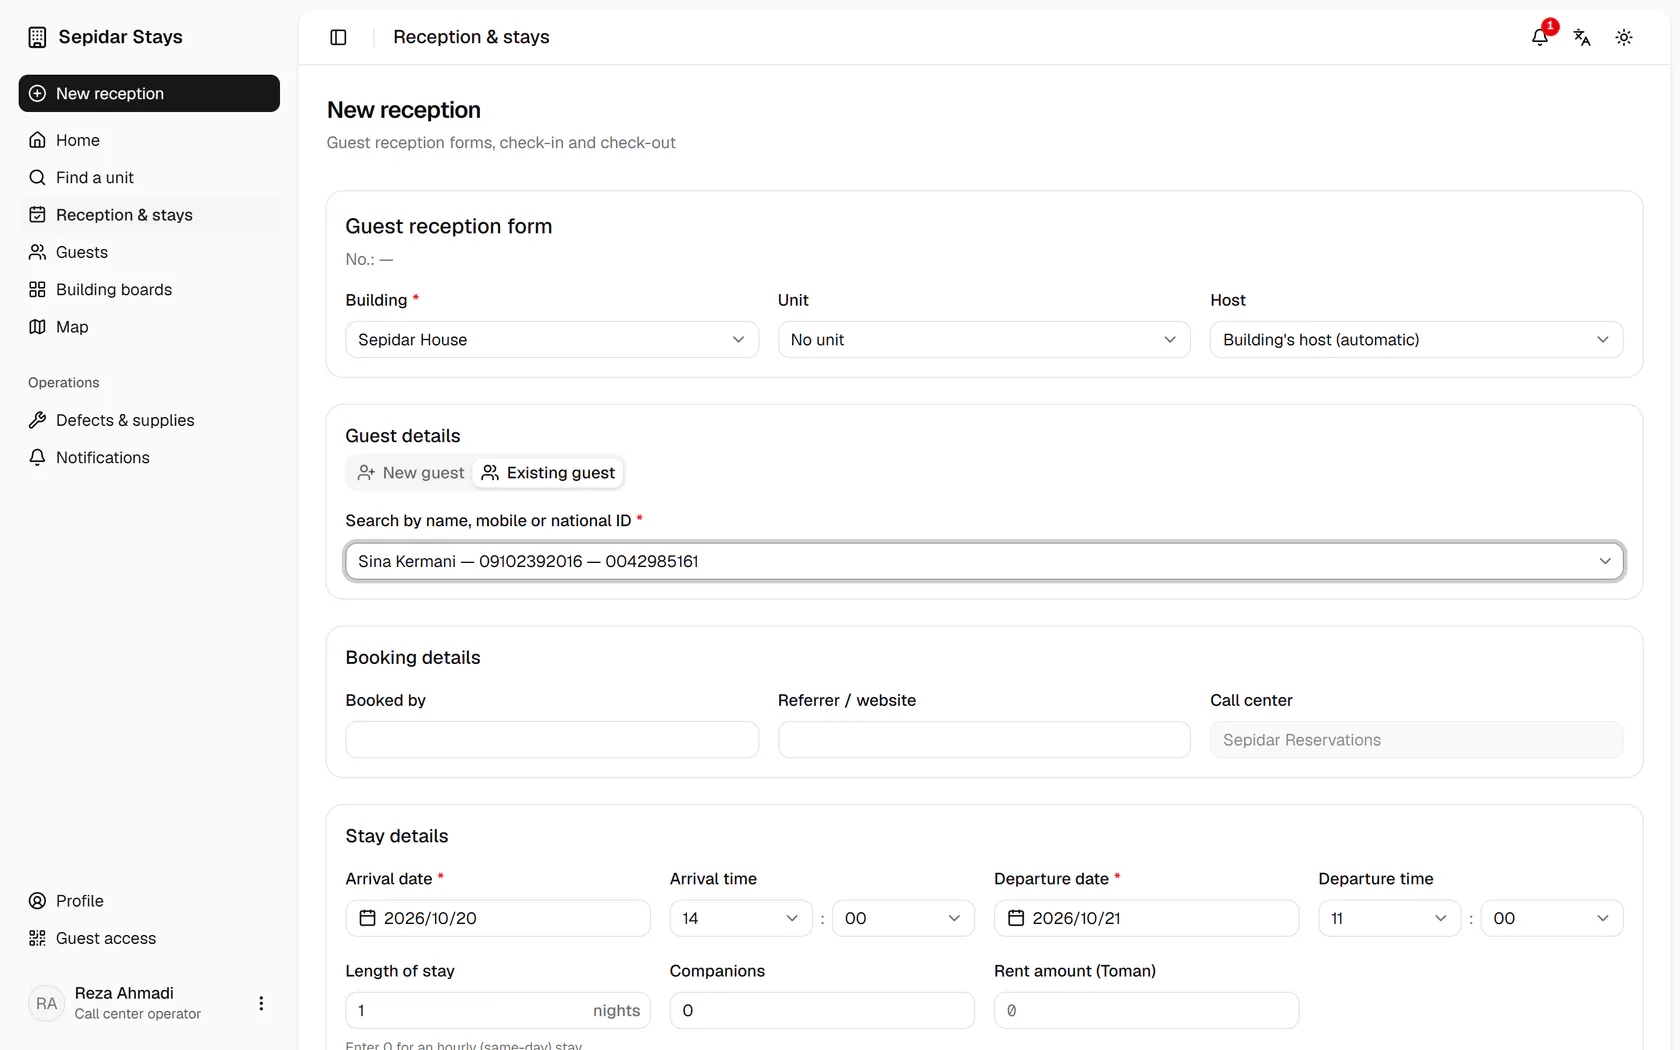Open Guests page
Screen dimensions: 1680x1050
(149, 252)
